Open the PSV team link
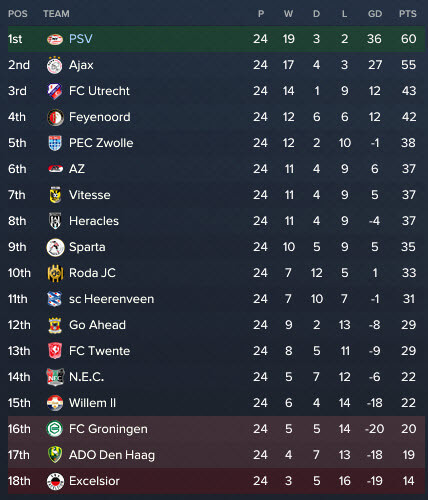The image size is (428, 500). point(81,39)
